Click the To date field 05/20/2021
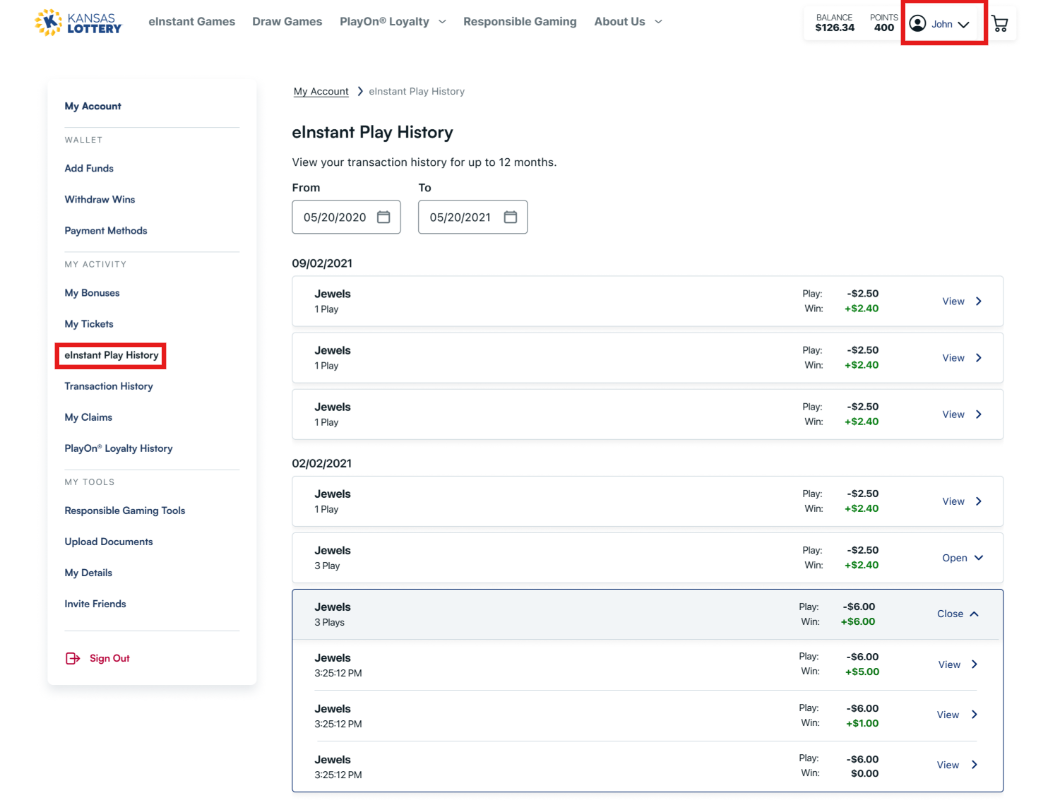 tap(473, 217)
